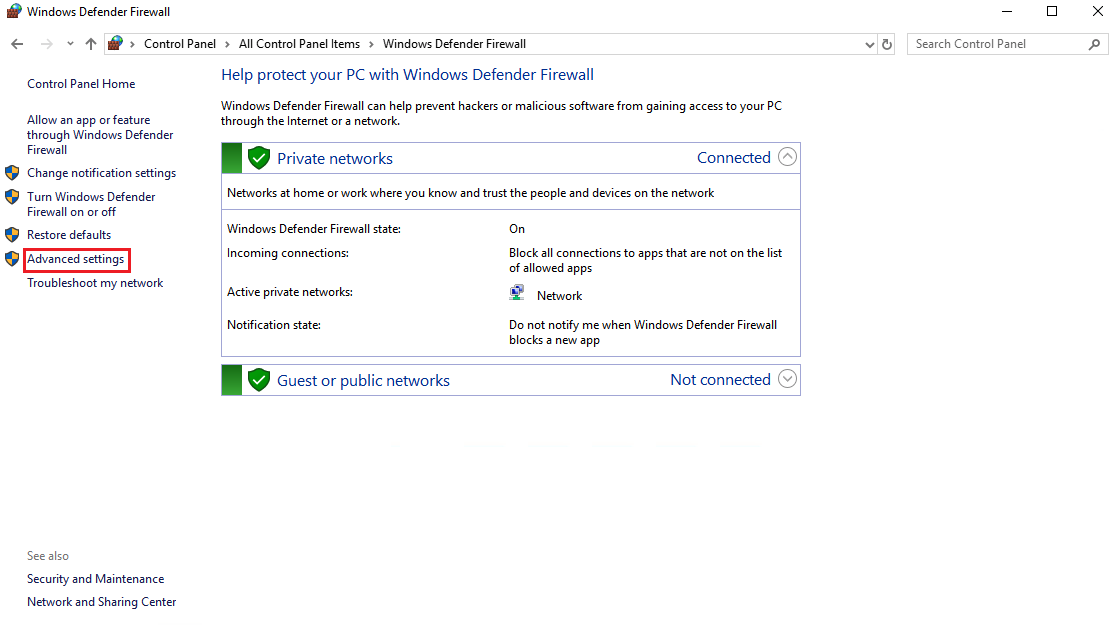Image resolution: width=1120 pixels, height=627 pixels.
Task: Select All Control Panel Items breadcrumb
Action: [299, 44]
